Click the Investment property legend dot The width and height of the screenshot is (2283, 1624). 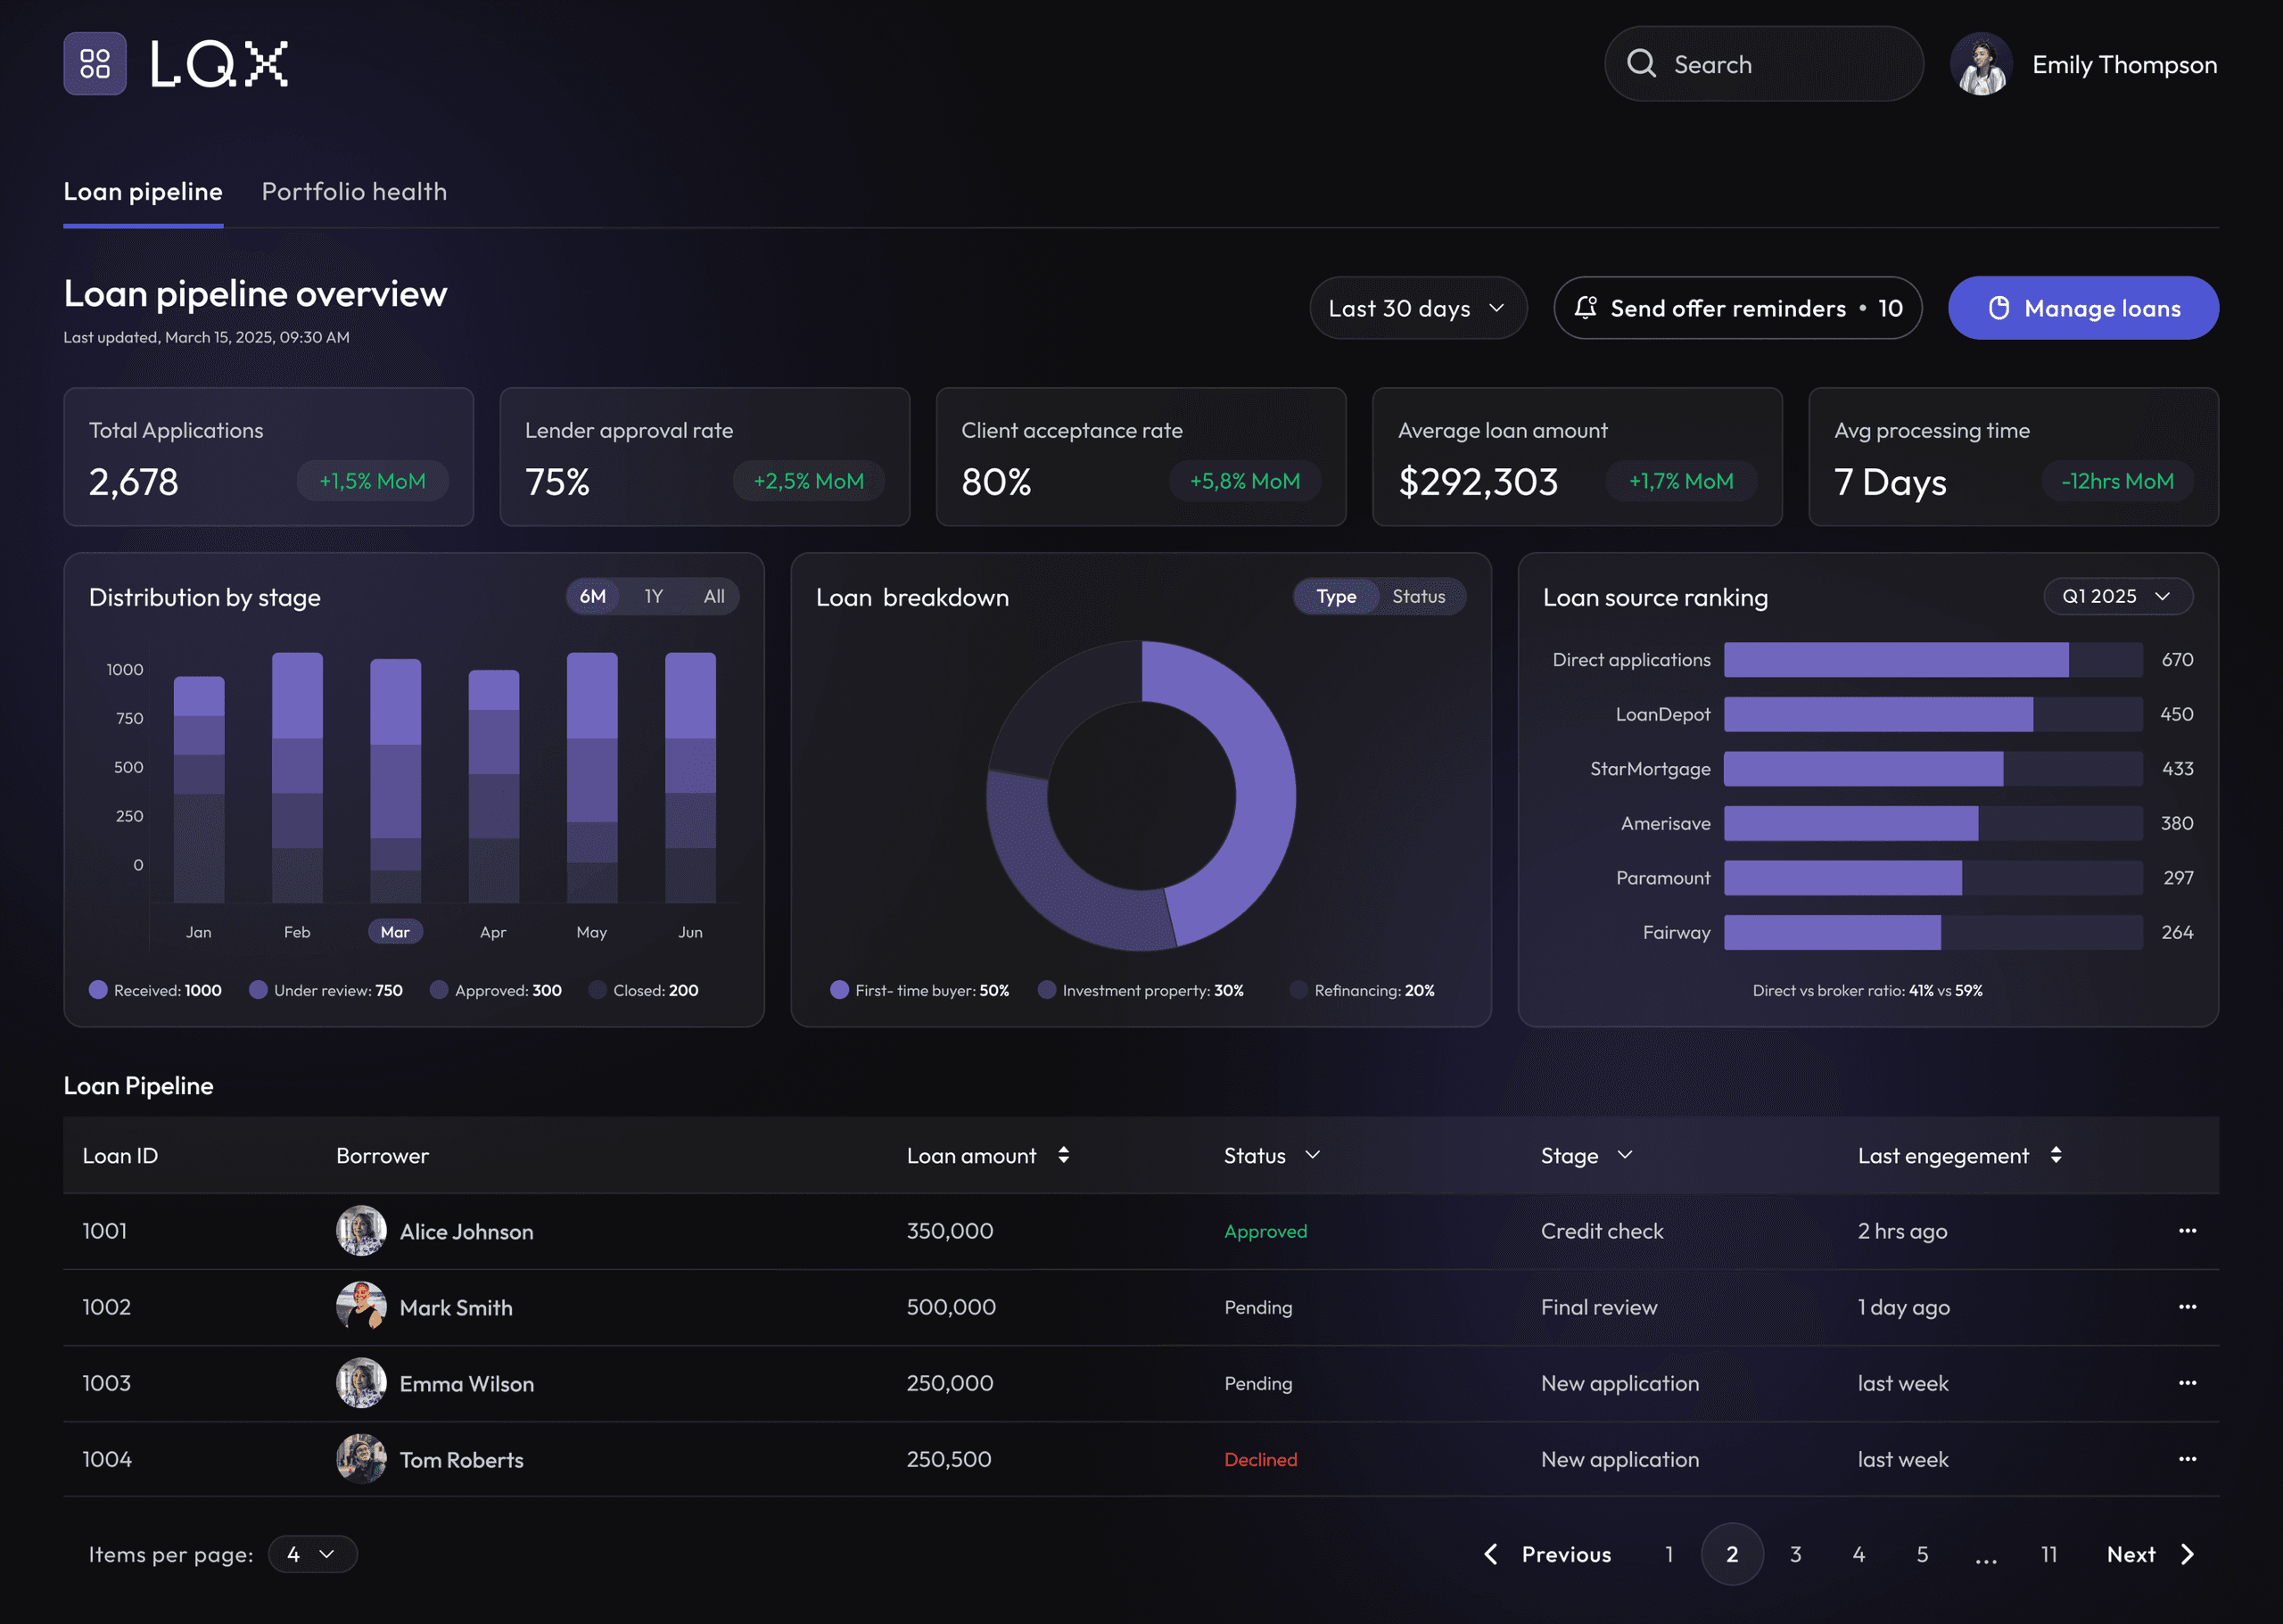pyautogui.click(x=1047, y=990)
